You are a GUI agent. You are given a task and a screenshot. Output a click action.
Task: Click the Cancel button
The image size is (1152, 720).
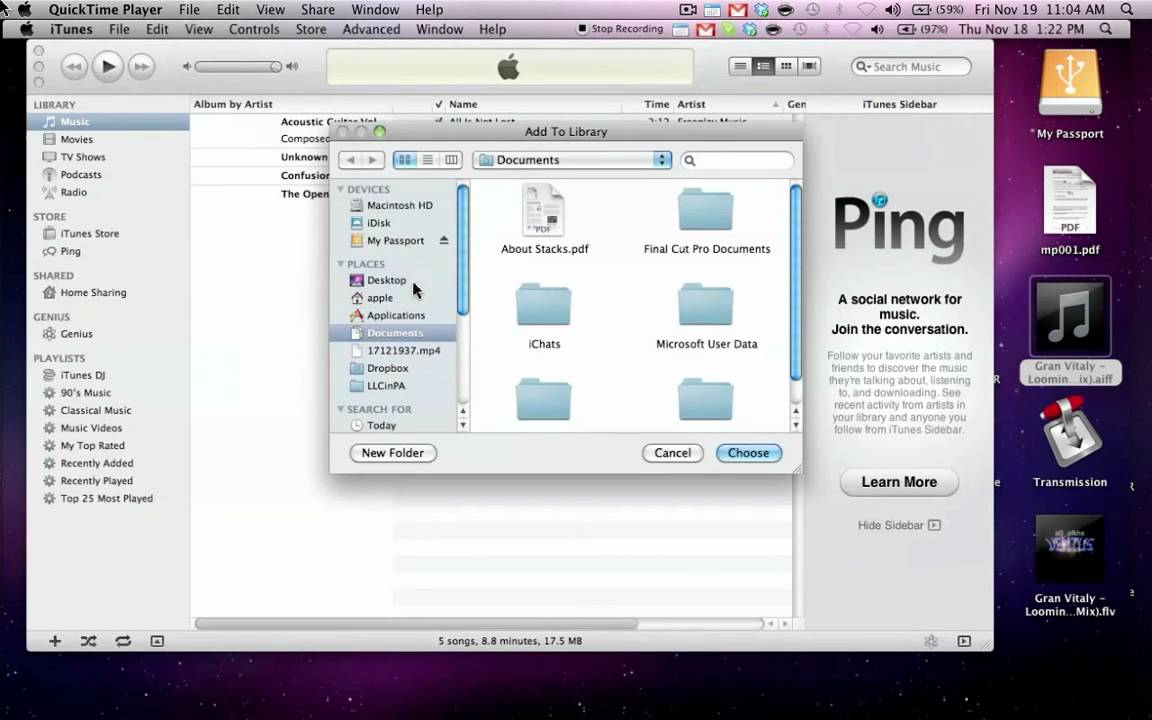point(673,453)
